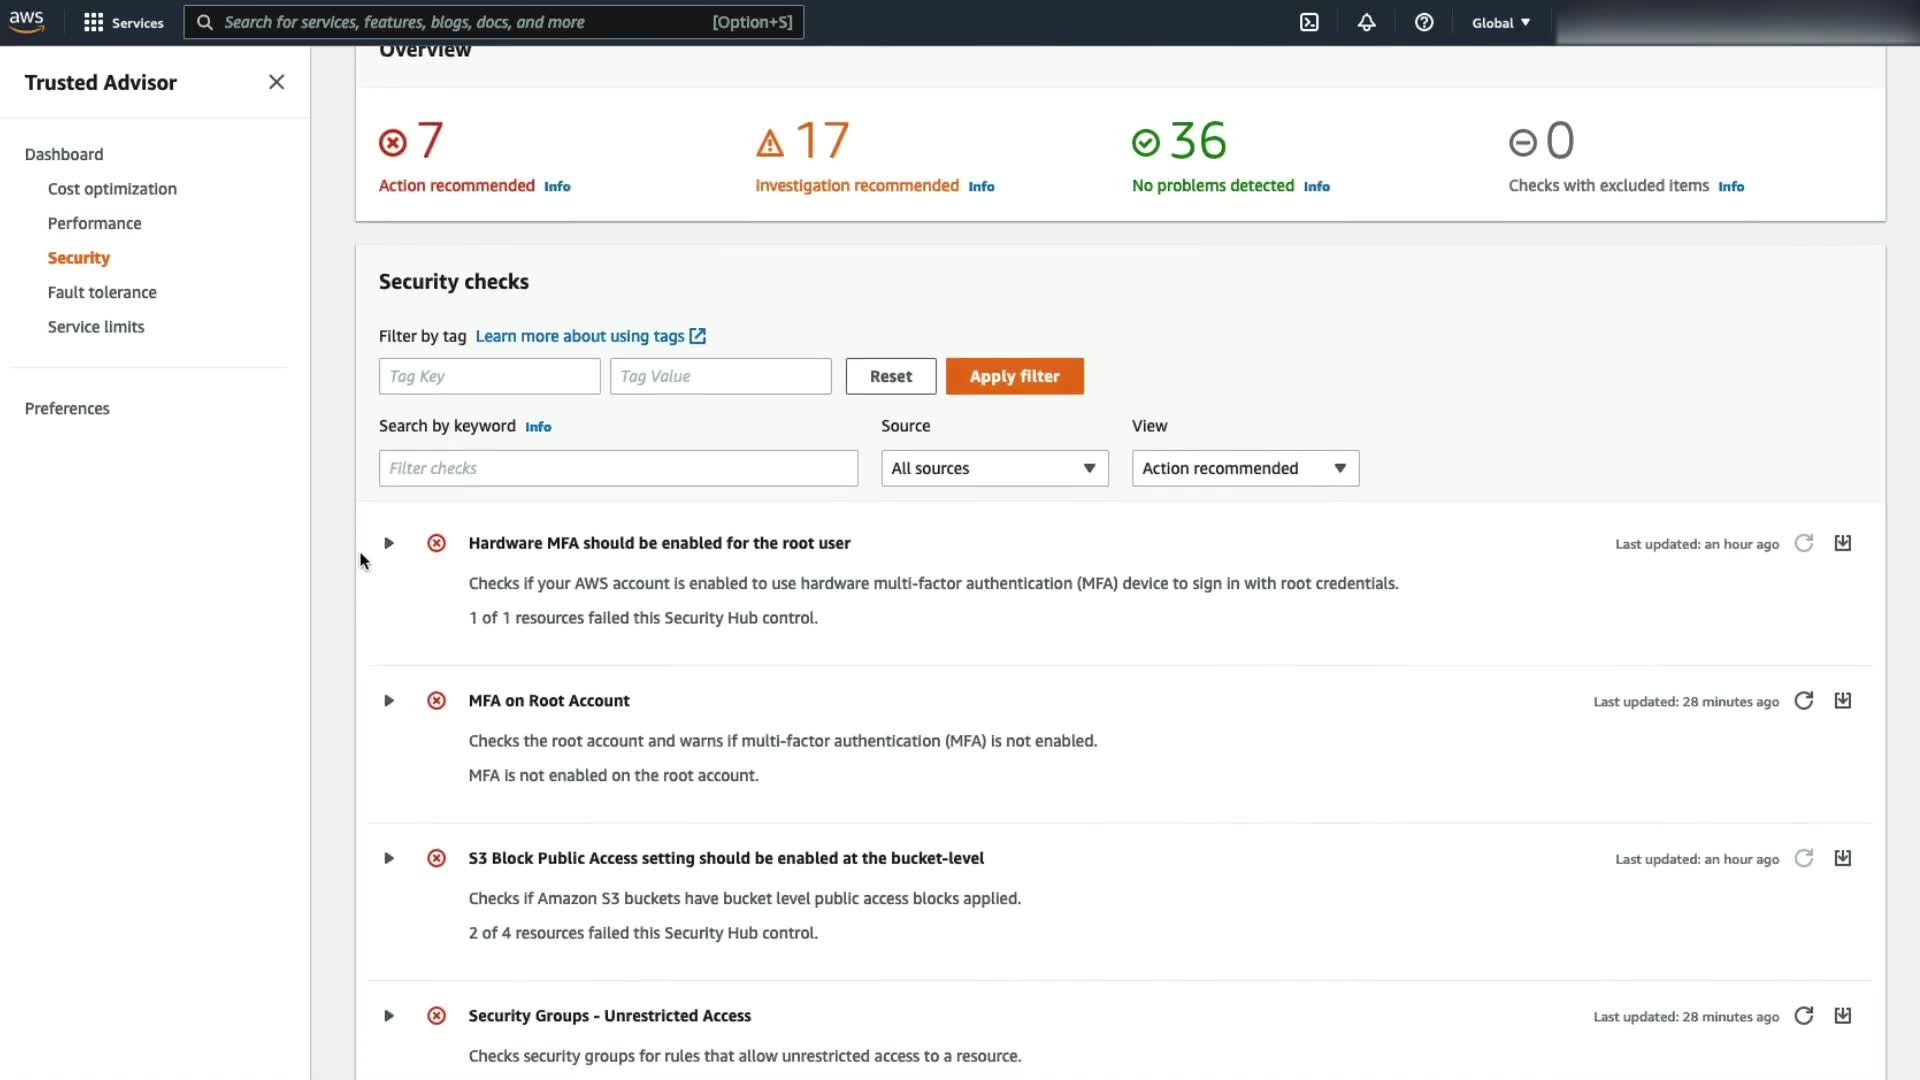The height and width of the screenshot is (1080, 1920).
Task: Open the All sources dropdown
Action: pos(994,468)
